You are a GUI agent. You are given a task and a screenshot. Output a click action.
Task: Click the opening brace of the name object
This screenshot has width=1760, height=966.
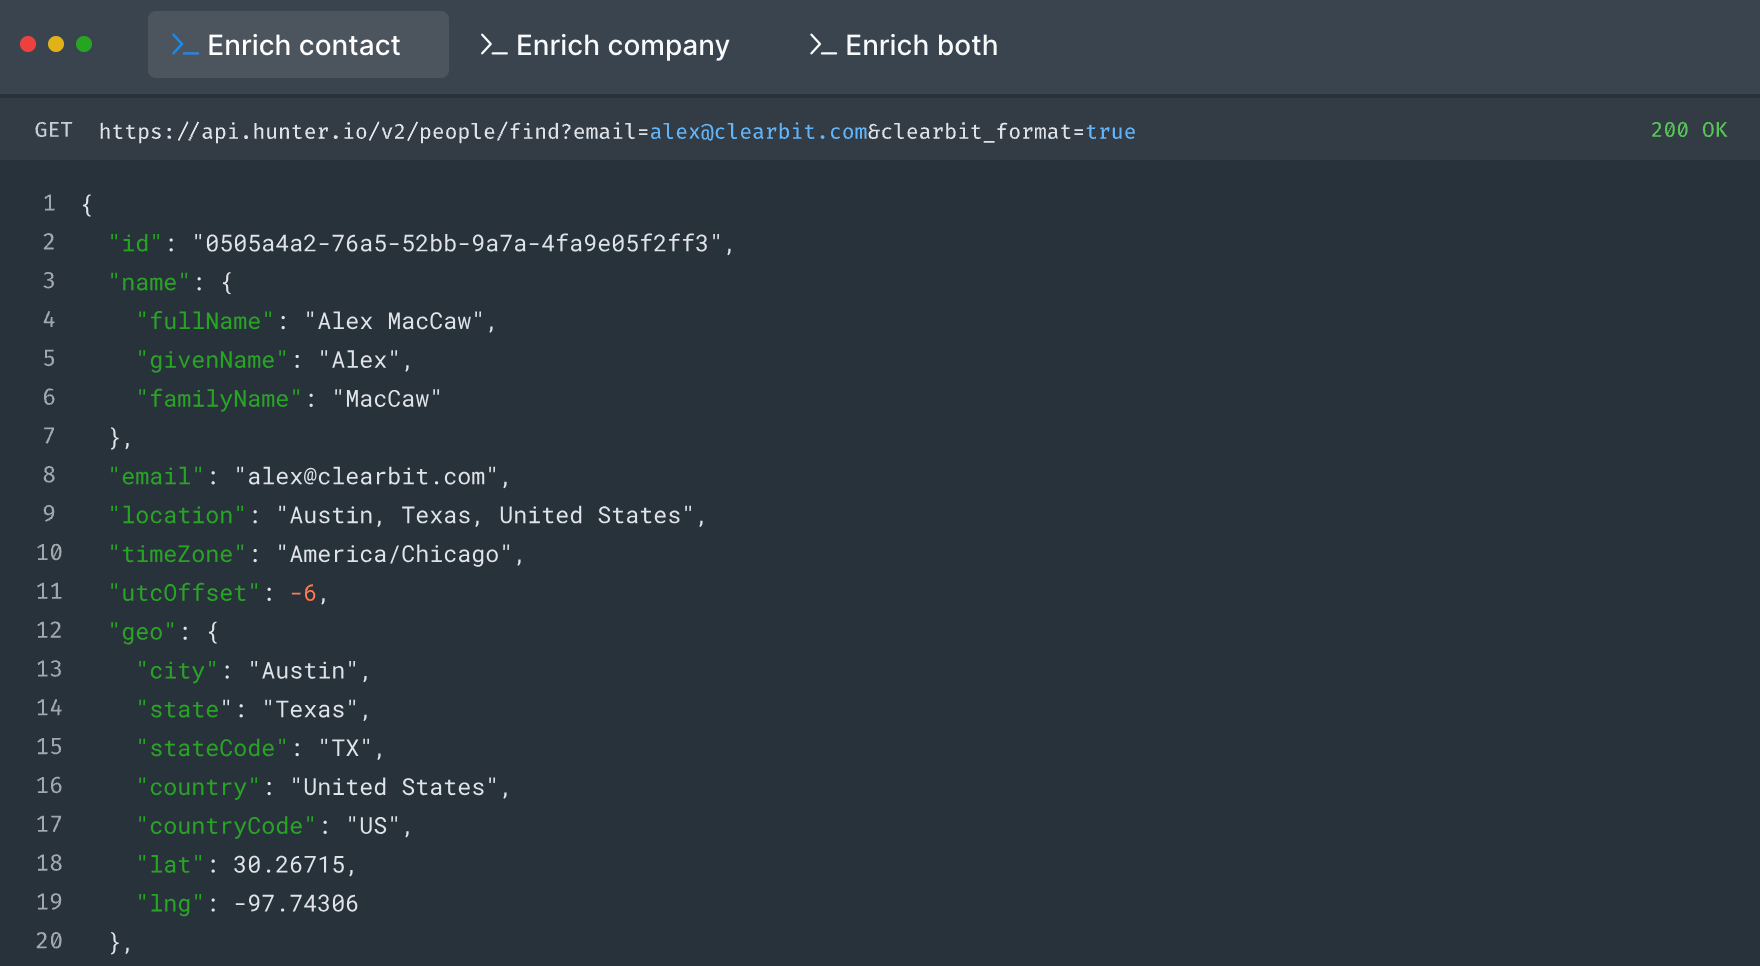(x=225, y=282)
